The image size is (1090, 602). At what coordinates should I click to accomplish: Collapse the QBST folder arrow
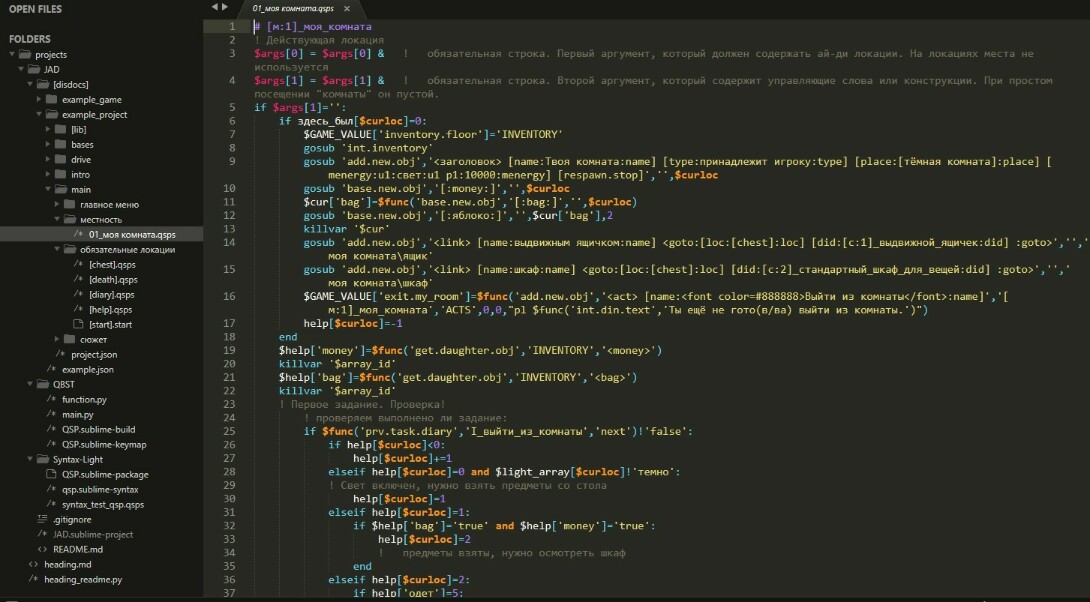(31, 384)
